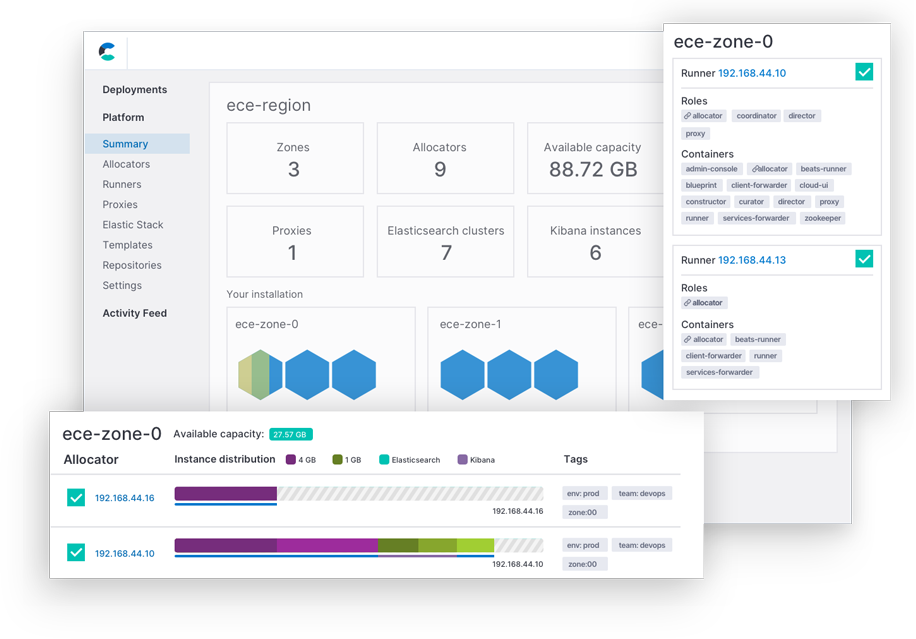Toggle checkbox for allocator 192.168.44.10
The height and width of the screenshot is (639, 916).
76,553
